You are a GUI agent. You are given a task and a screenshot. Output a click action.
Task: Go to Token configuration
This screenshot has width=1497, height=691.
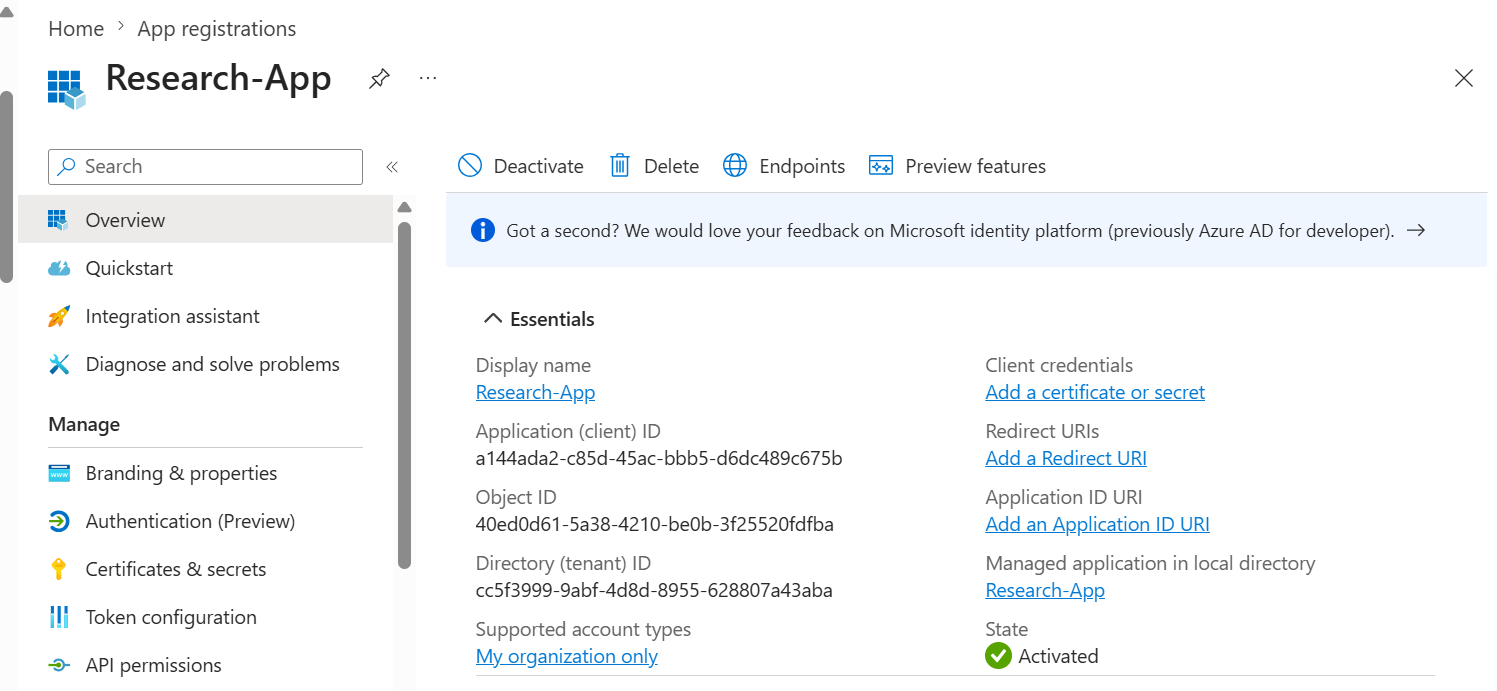205,617
